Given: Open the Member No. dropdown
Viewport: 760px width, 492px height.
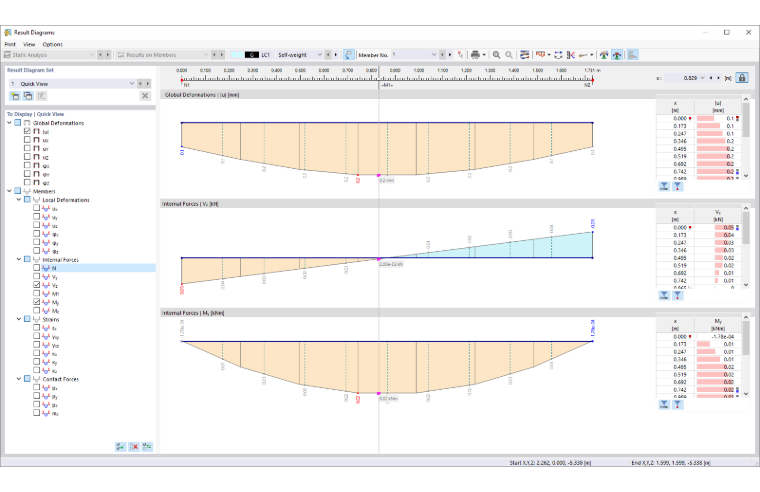Looking at the screenshot, I should pyautogui.click(x=434, y=55).
